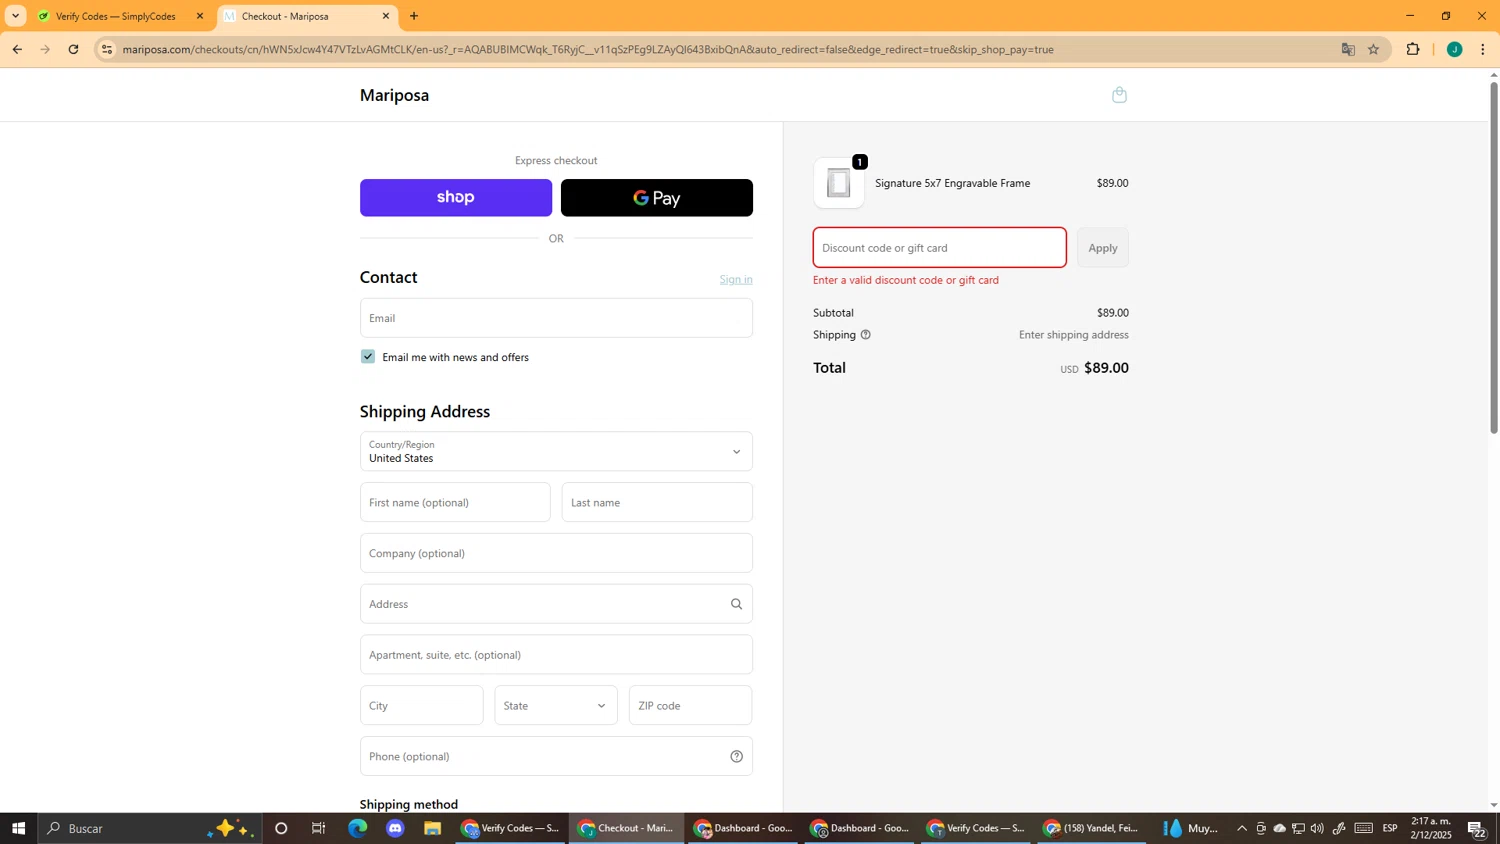The width and height of the screenshot is (1500, 844).
Task: Click the ESP language indicator
Action: pos(1390,828)
